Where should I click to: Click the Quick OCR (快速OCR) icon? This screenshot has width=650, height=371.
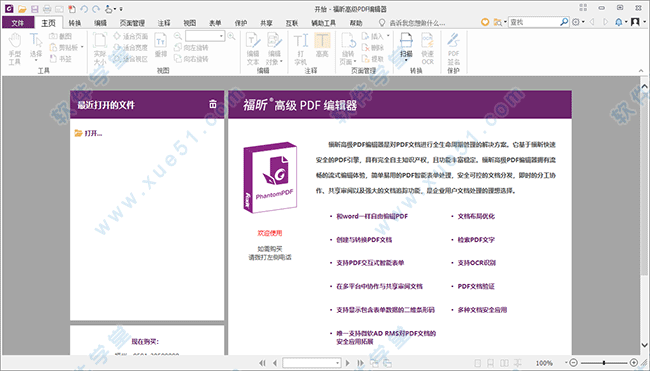coord(427,49)
